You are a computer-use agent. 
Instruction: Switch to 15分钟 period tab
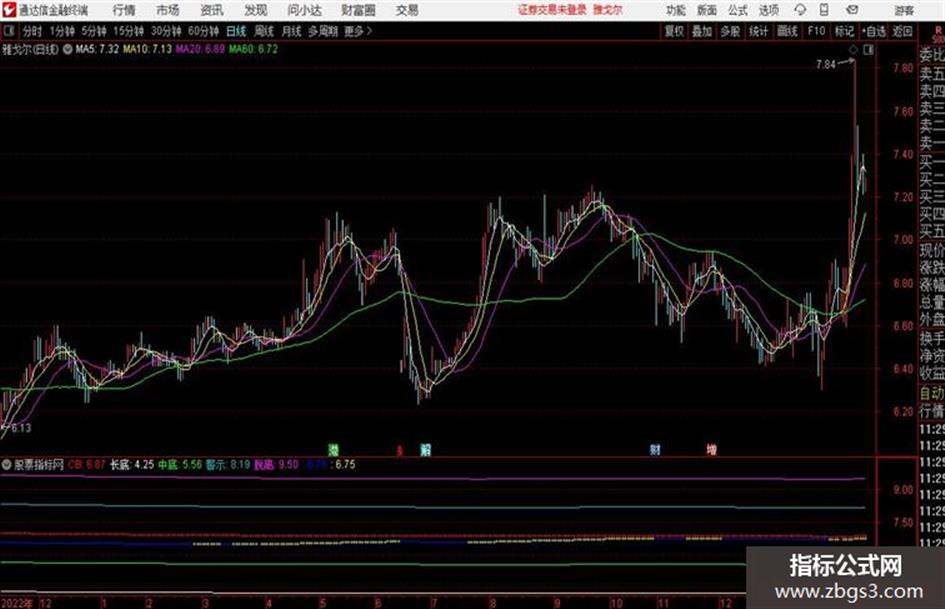click(x=128, y=31)
